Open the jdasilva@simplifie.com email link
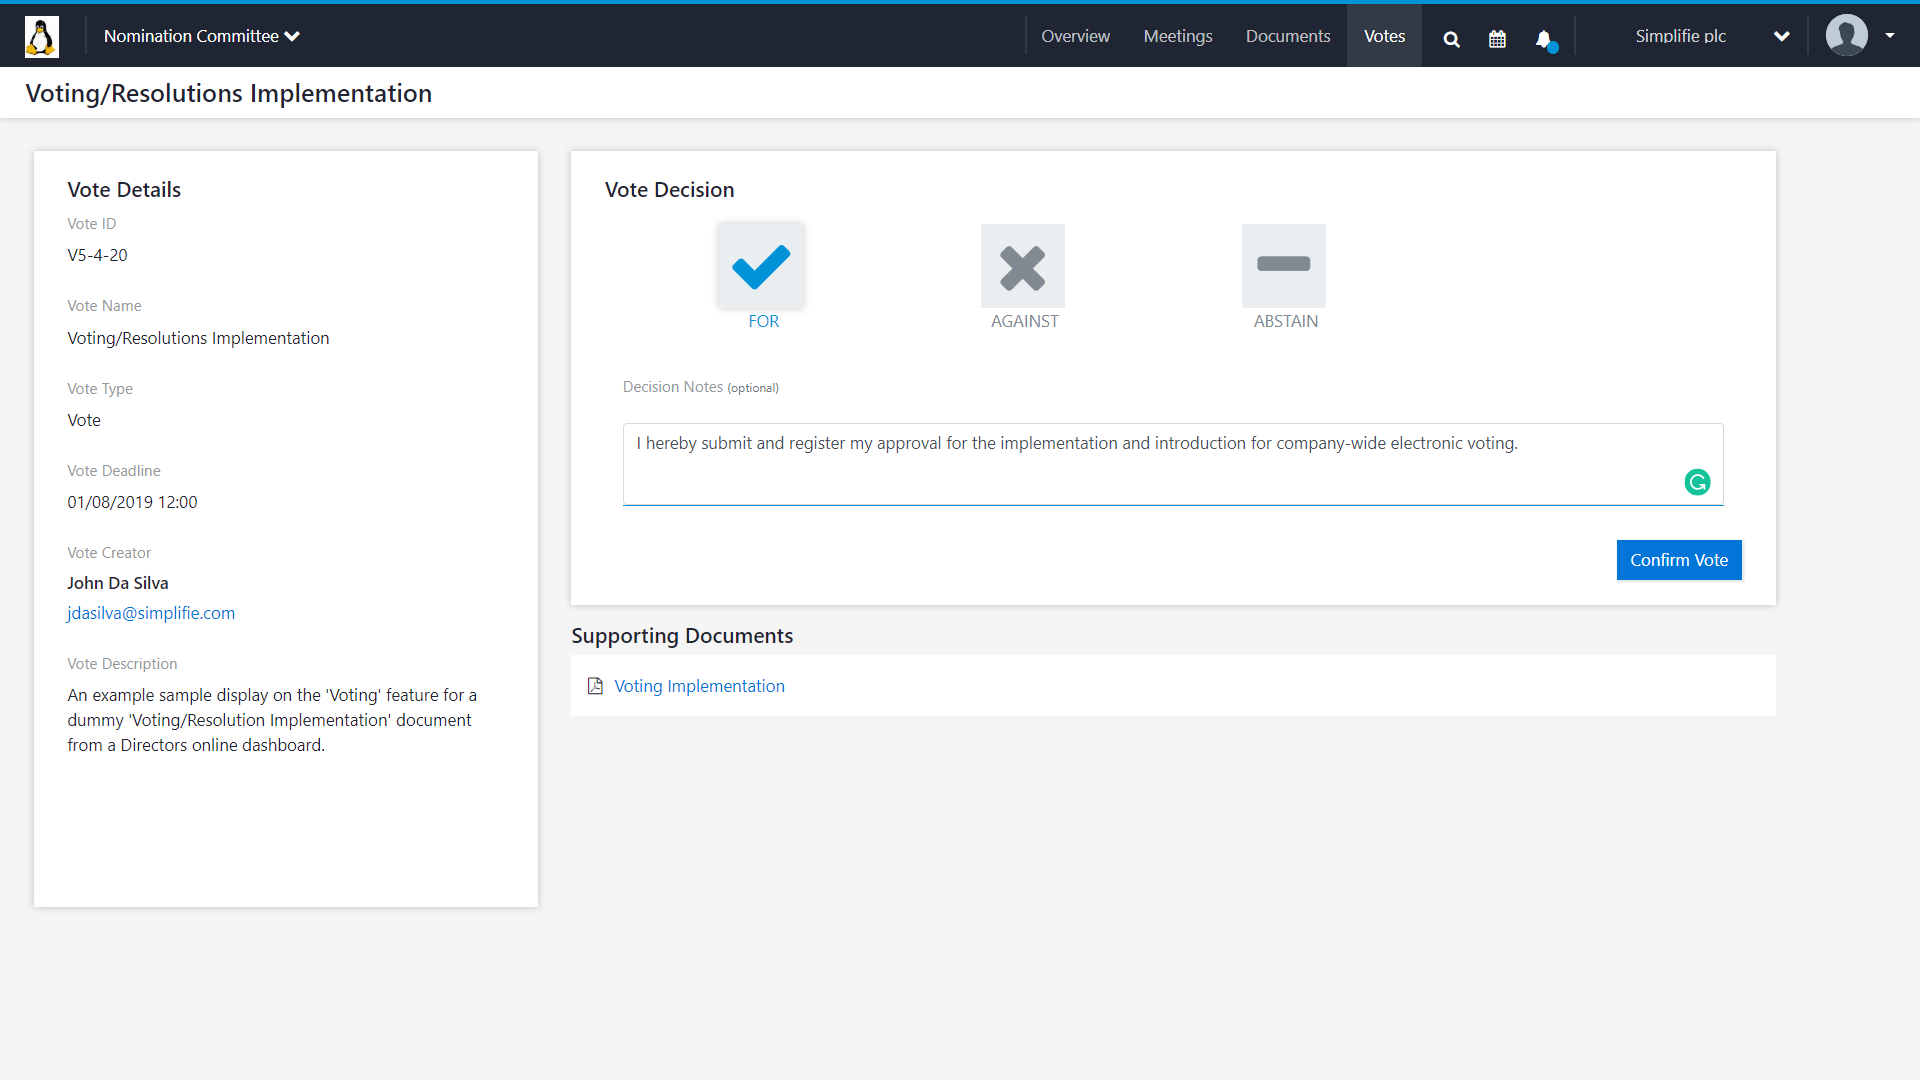Screen dimensions: 1920x1080 (x=151, y=613)
